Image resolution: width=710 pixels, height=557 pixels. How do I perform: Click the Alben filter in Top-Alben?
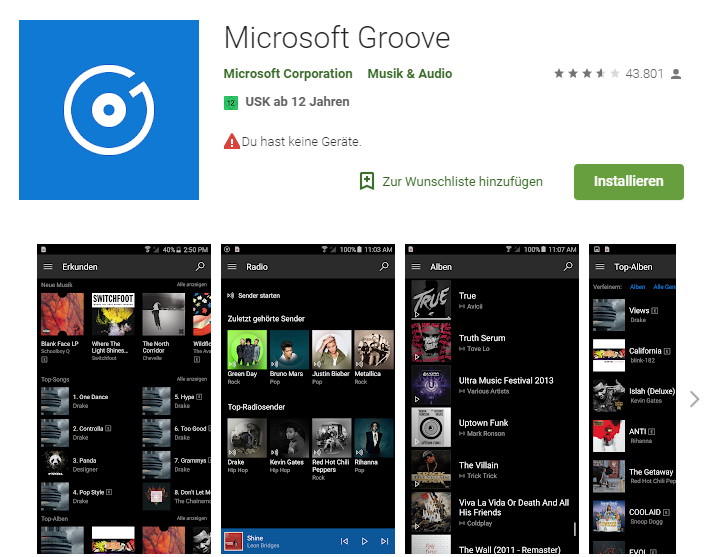pyautogui.click(x=637, y=287)
